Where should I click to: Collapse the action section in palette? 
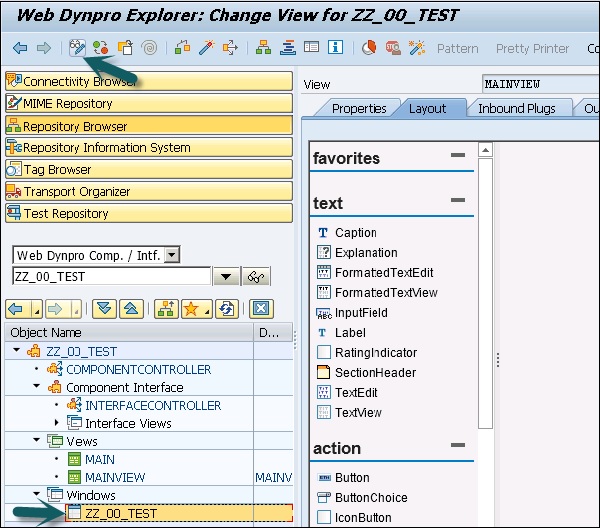[x=458, y=447]
